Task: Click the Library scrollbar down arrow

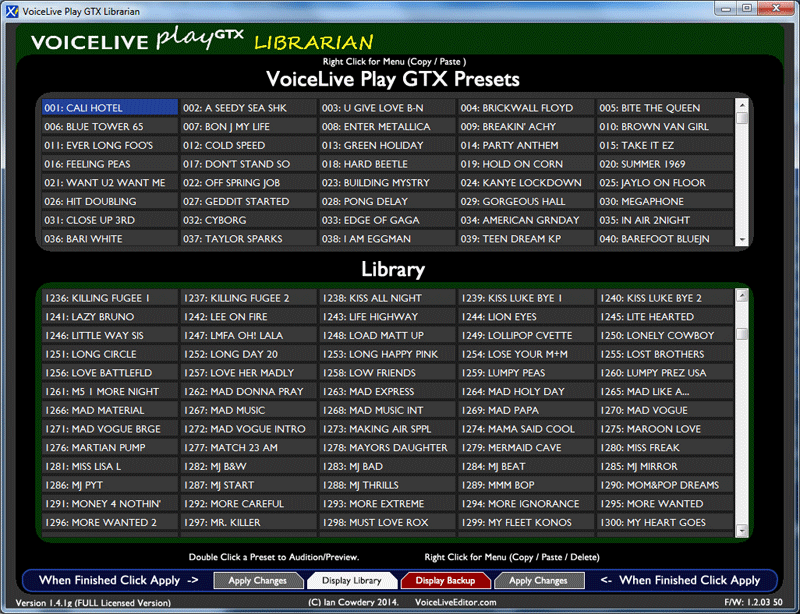Action: click(x=742, y=530)
